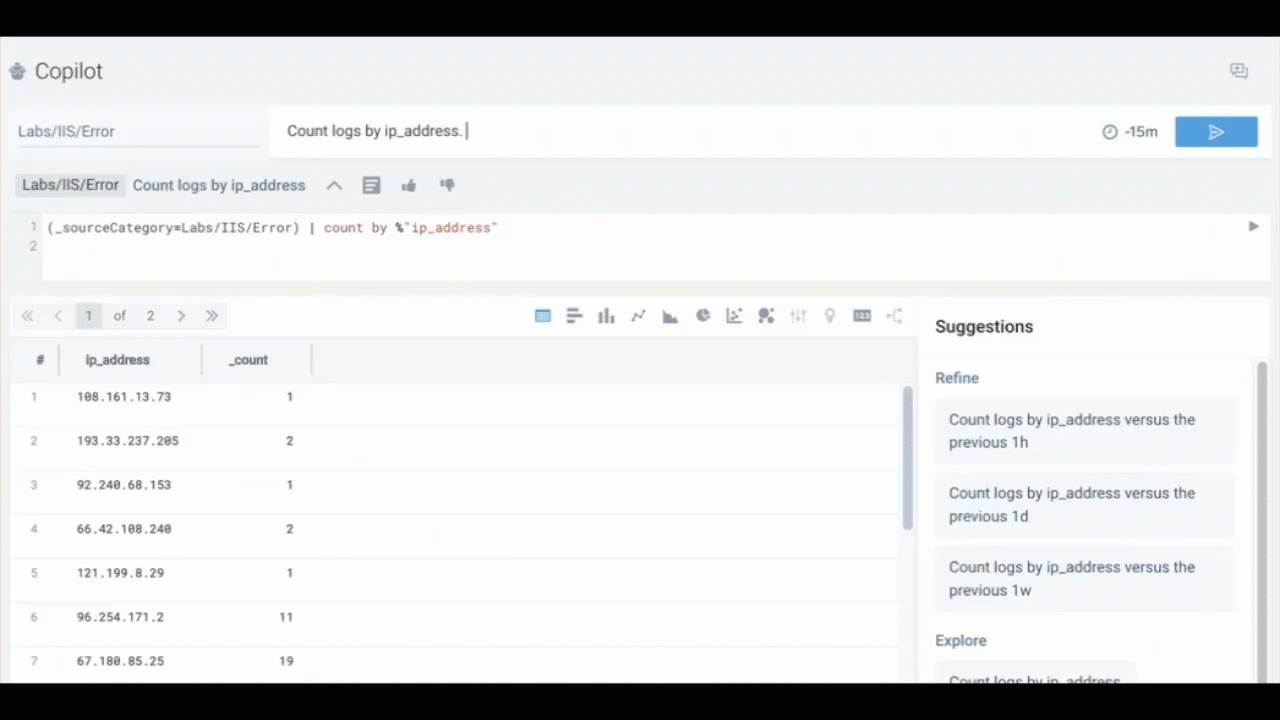Open the chat history icon
Screen dimensions: 1280x720
click(1239, 71)
